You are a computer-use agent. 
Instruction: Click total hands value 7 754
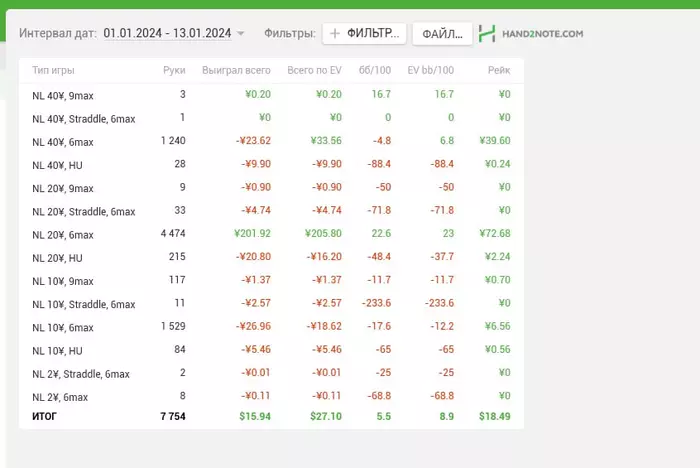(173, 416)
